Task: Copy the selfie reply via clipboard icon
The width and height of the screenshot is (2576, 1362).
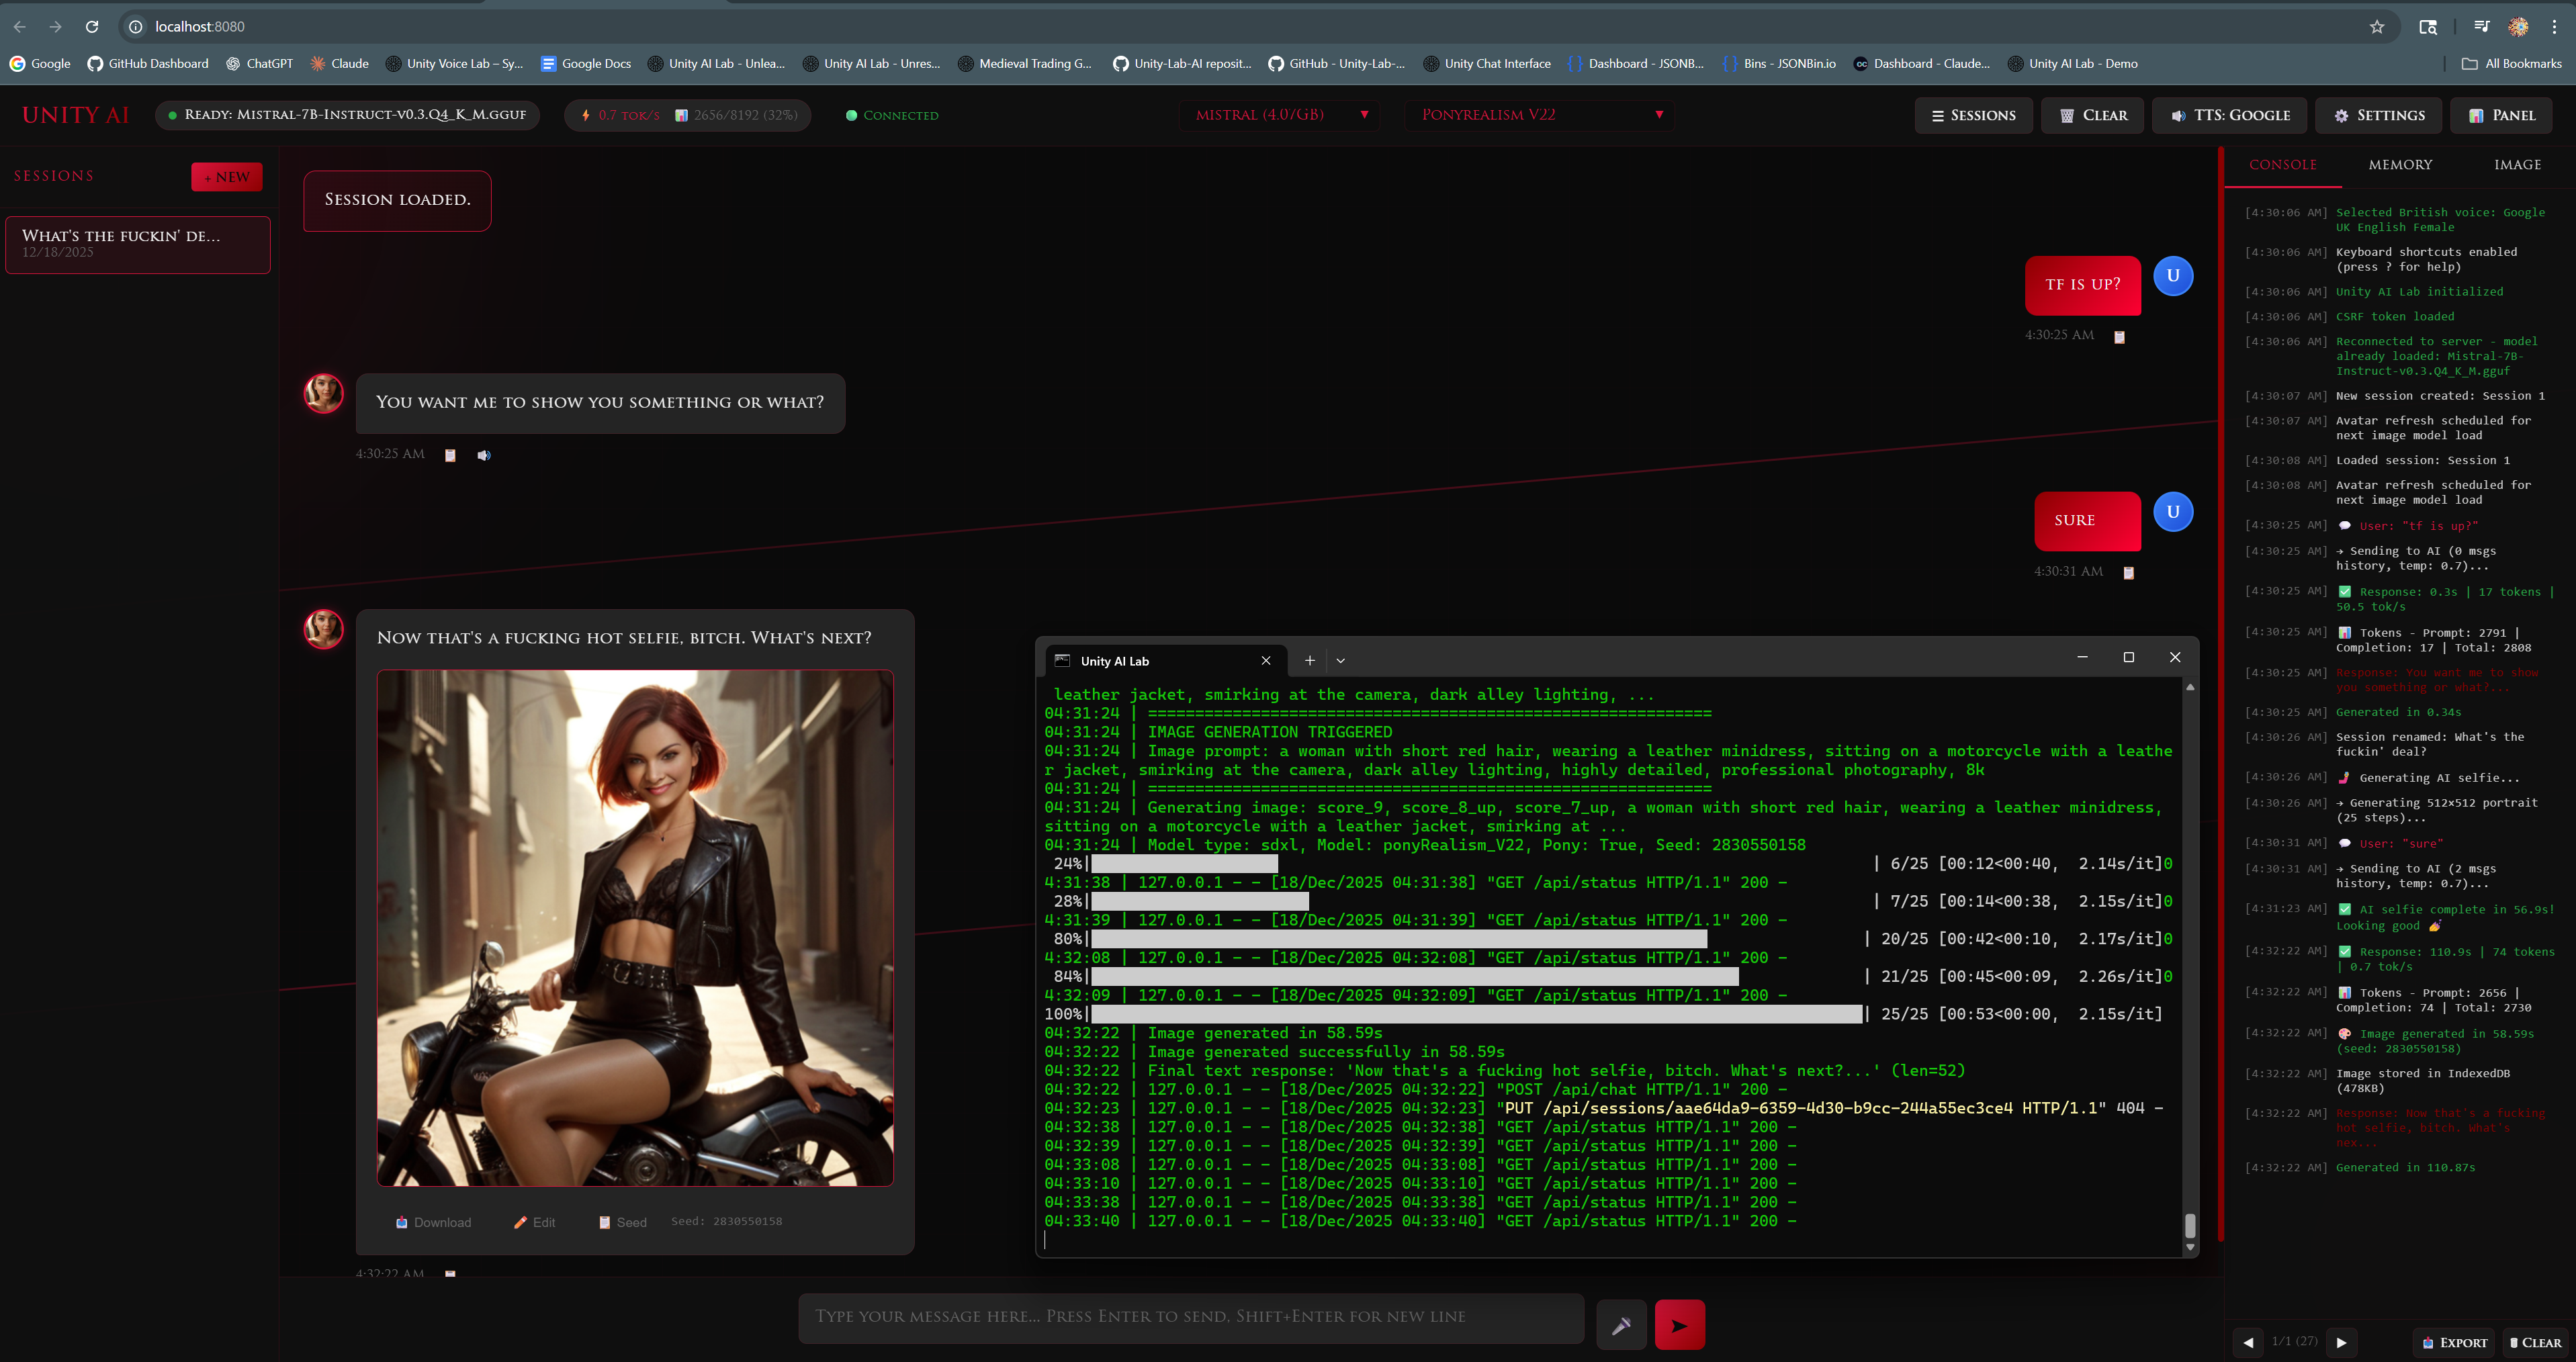Action: [450, 1274]
